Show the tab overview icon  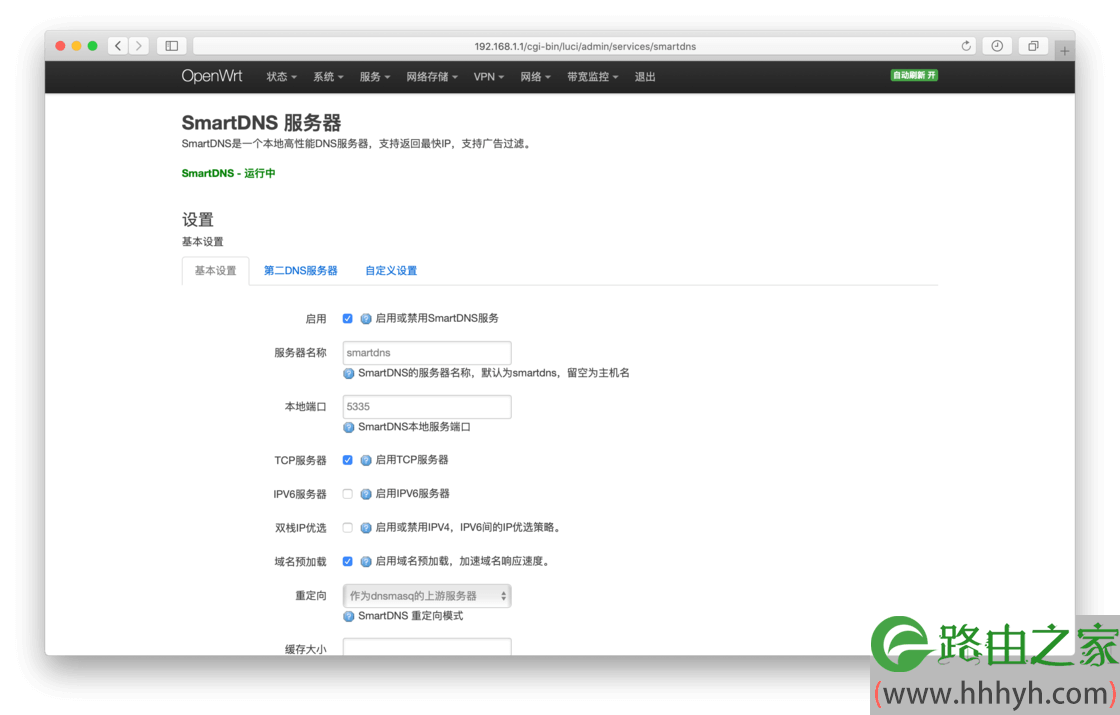(x=1033, y=46)
